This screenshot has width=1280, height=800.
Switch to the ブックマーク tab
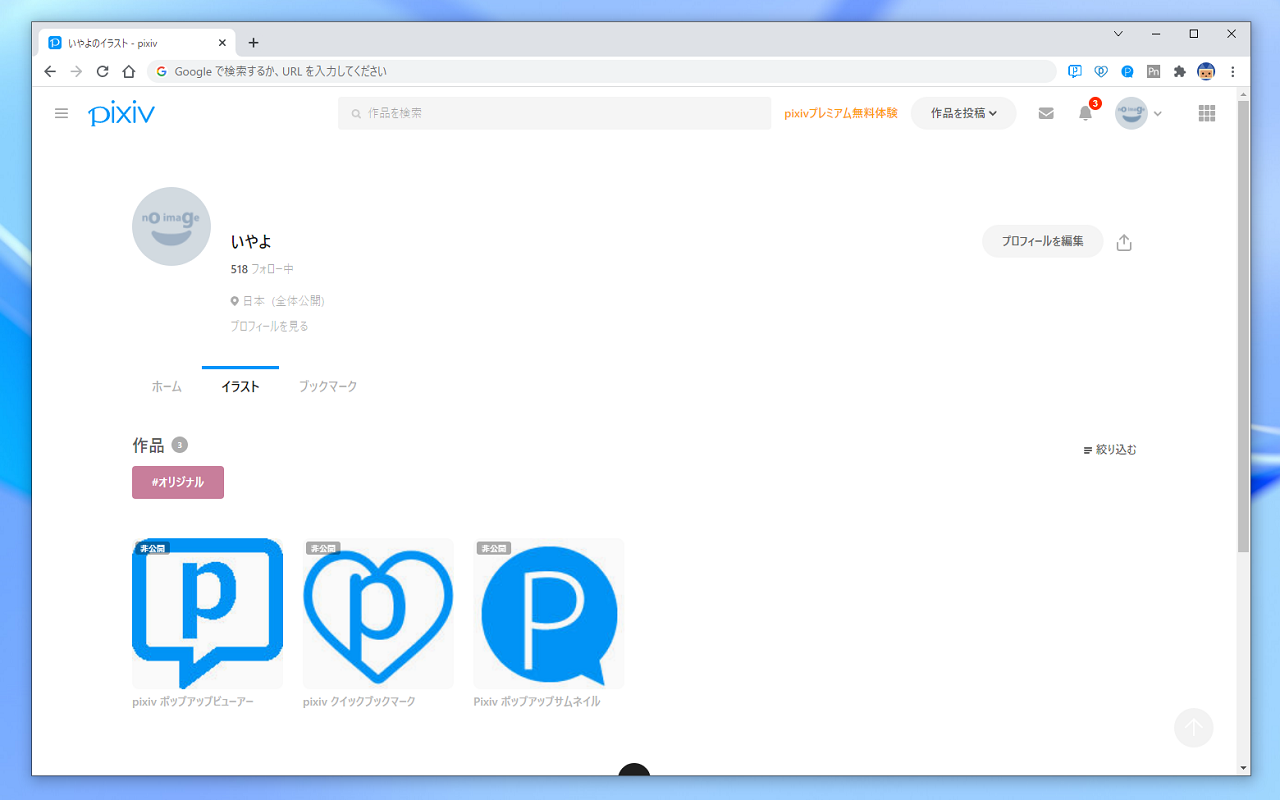coord(328,386)
